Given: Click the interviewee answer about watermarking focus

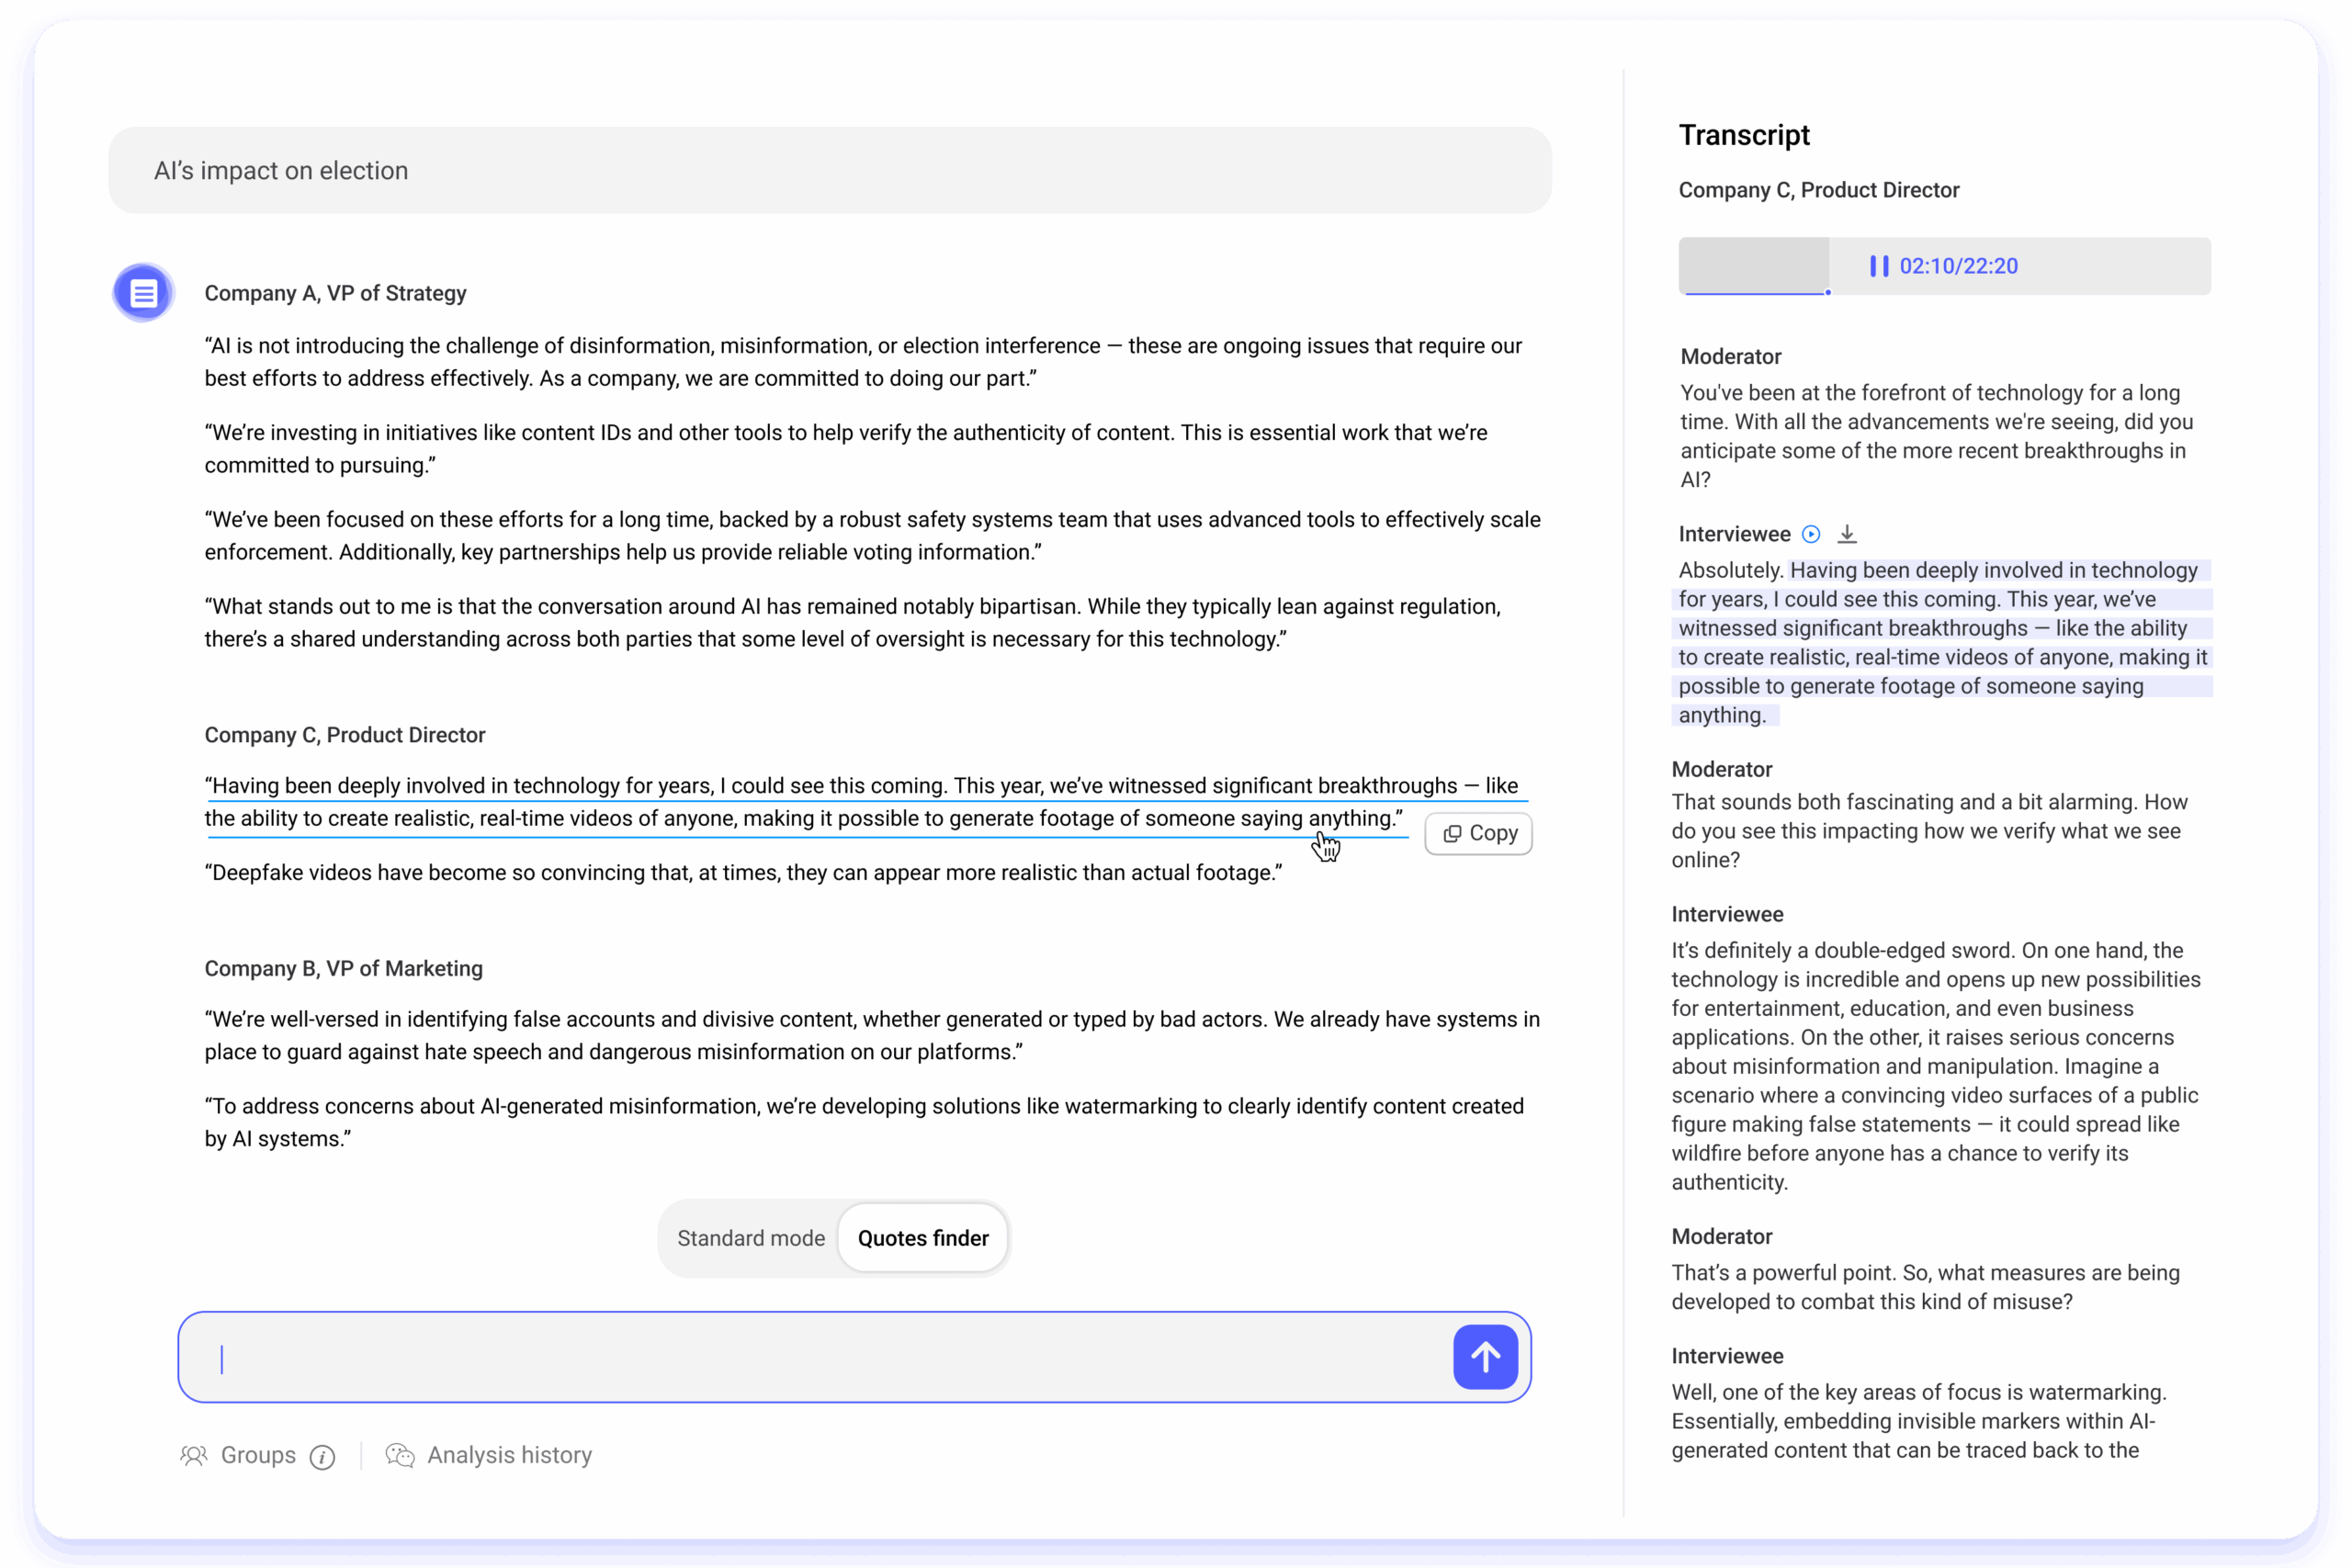Looking at the screenshot, I should [1918, 1421].
